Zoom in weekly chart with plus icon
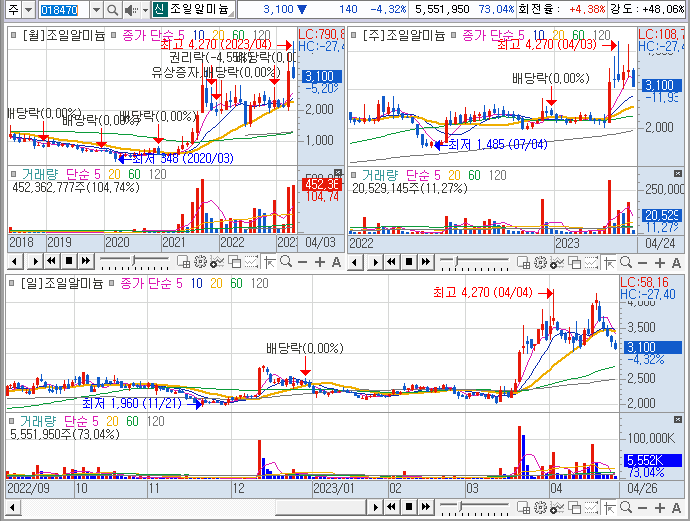The height and width of the screenshot is (521, 690). 660,263
